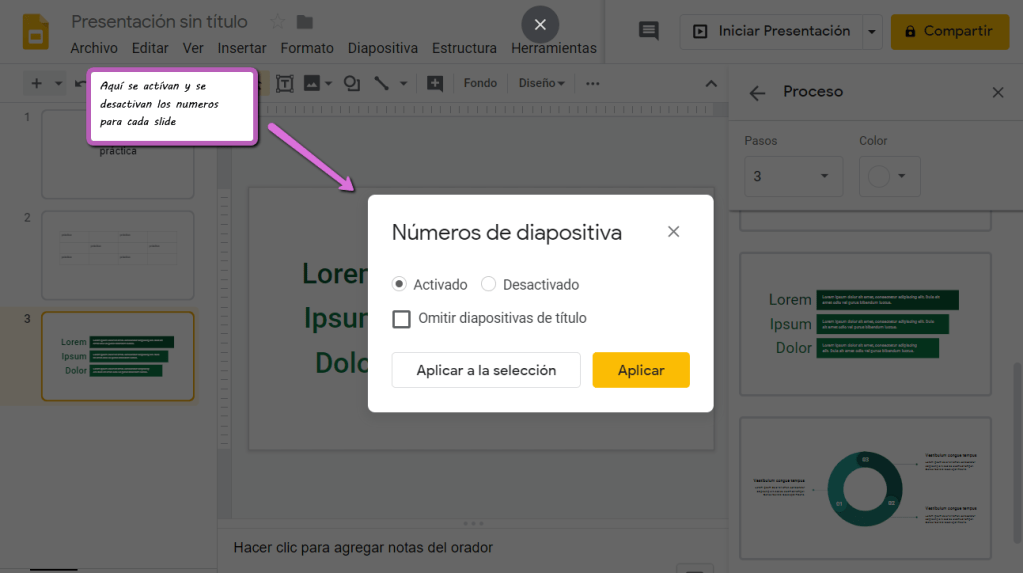The width and height of the screenshot is (1023, 573).
Task: Open the Diapositiva menu
Action: (x=382, y=48)
